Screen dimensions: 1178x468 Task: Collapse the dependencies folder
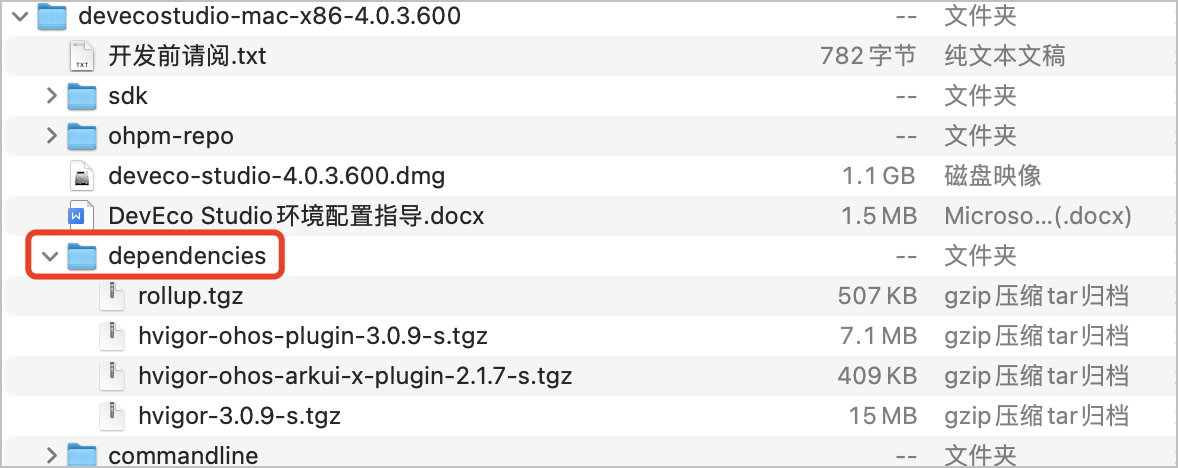tap(50, 256)
